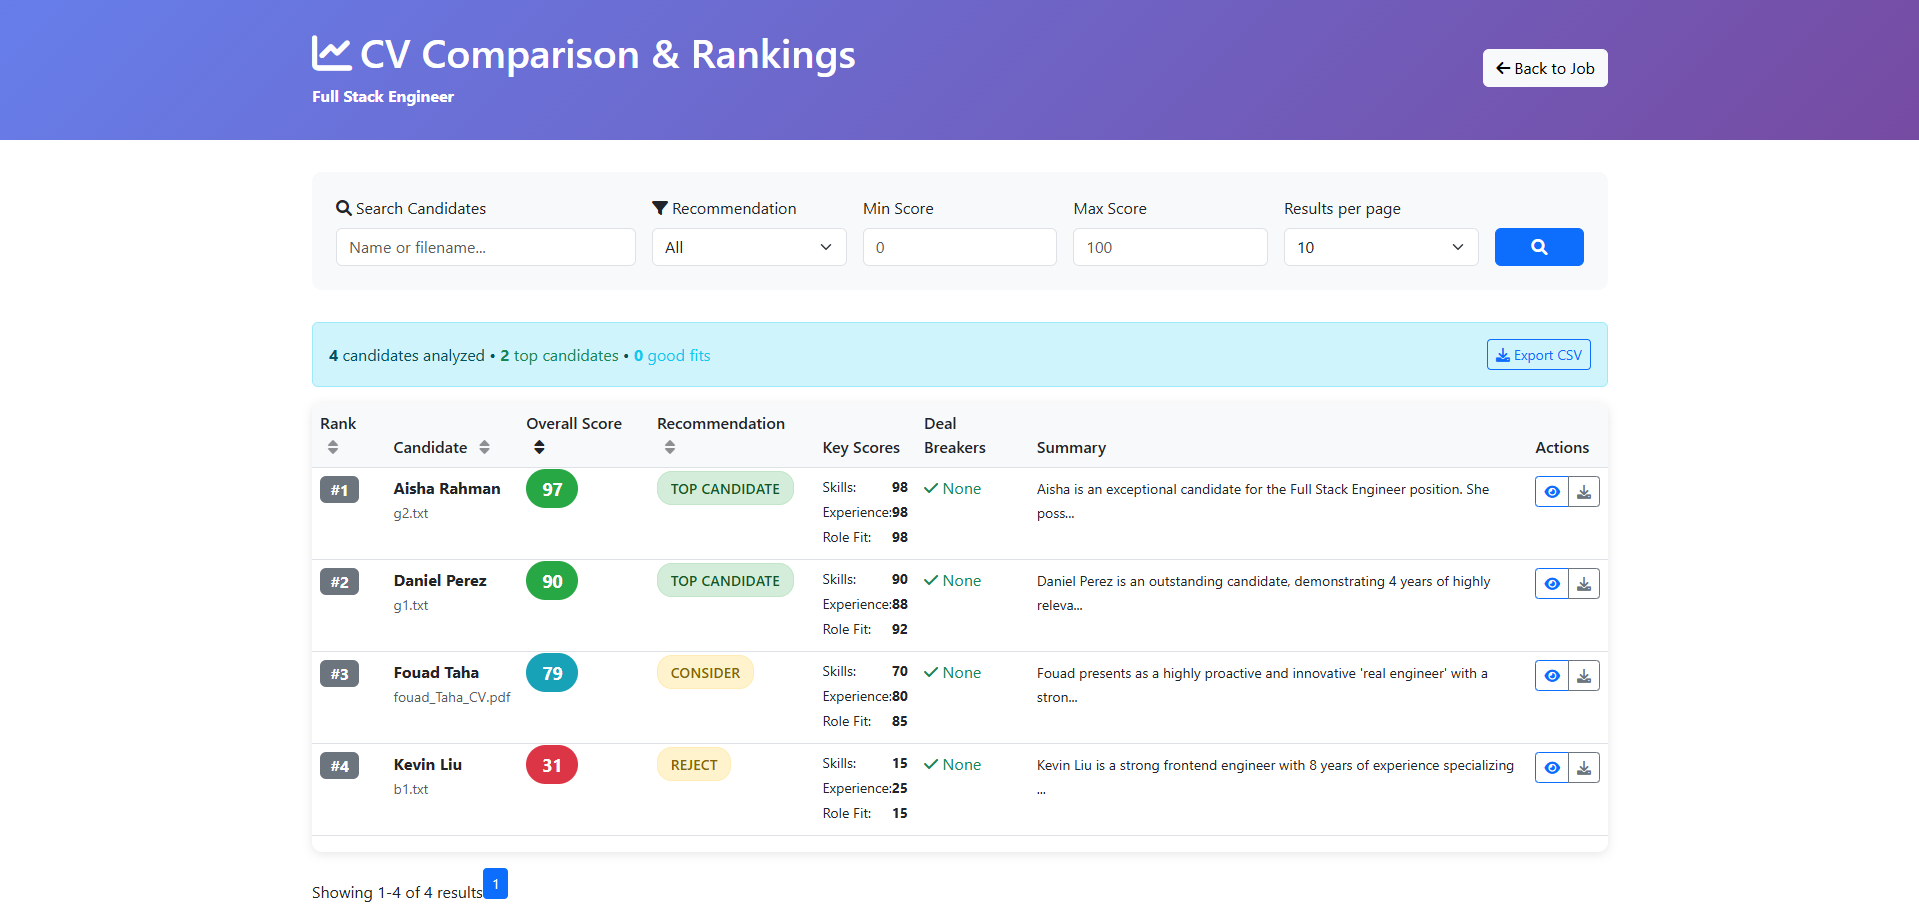
Task: Click the filter icon next to Recommendation
Action: [659, 207]
